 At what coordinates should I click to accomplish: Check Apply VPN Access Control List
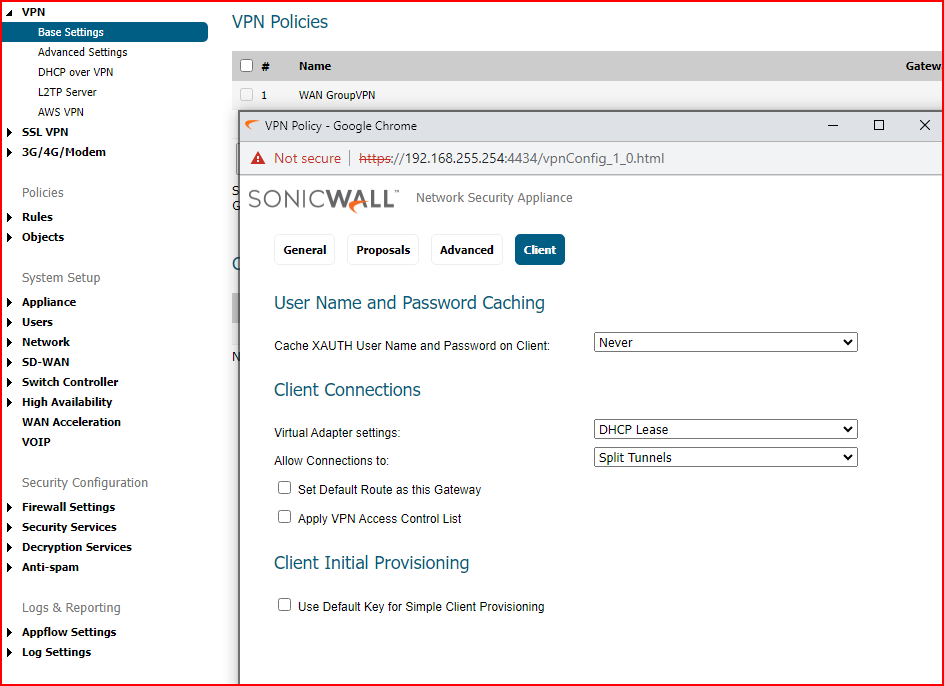click(285, 518)
